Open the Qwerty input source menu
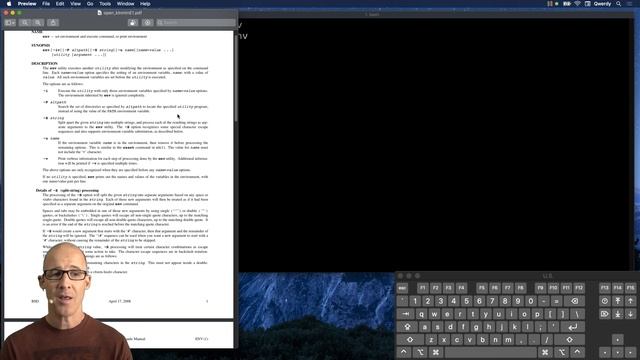 pos(602,4)
